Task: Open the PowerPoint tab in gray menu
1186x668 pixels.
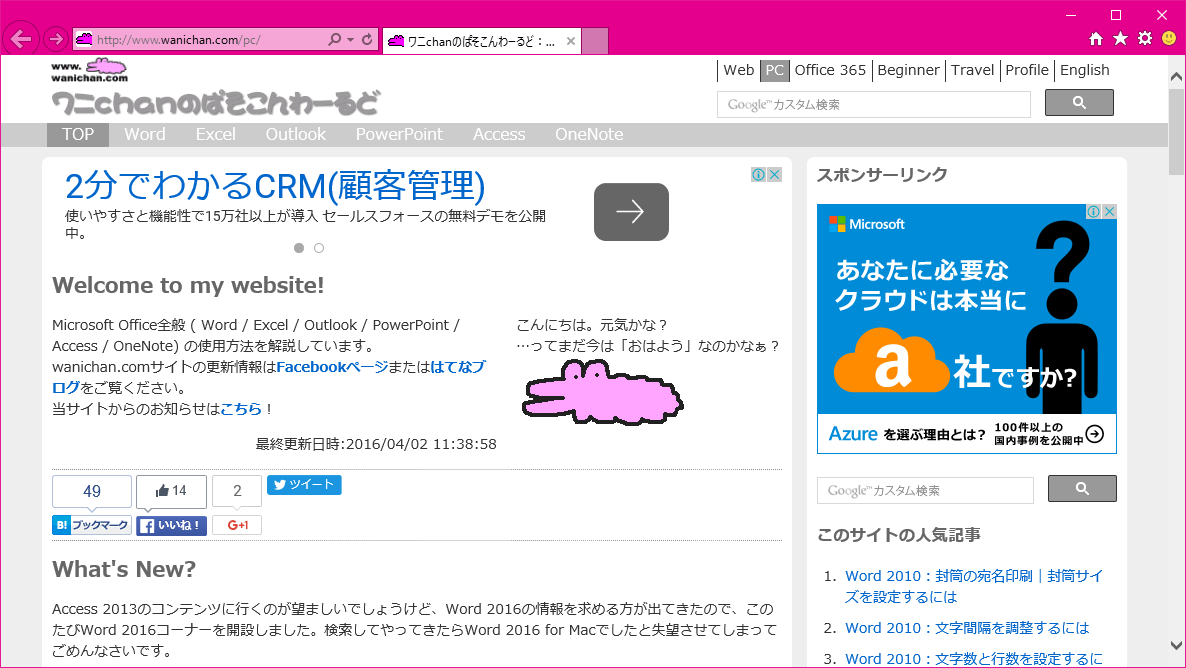Action: point(399,135)
